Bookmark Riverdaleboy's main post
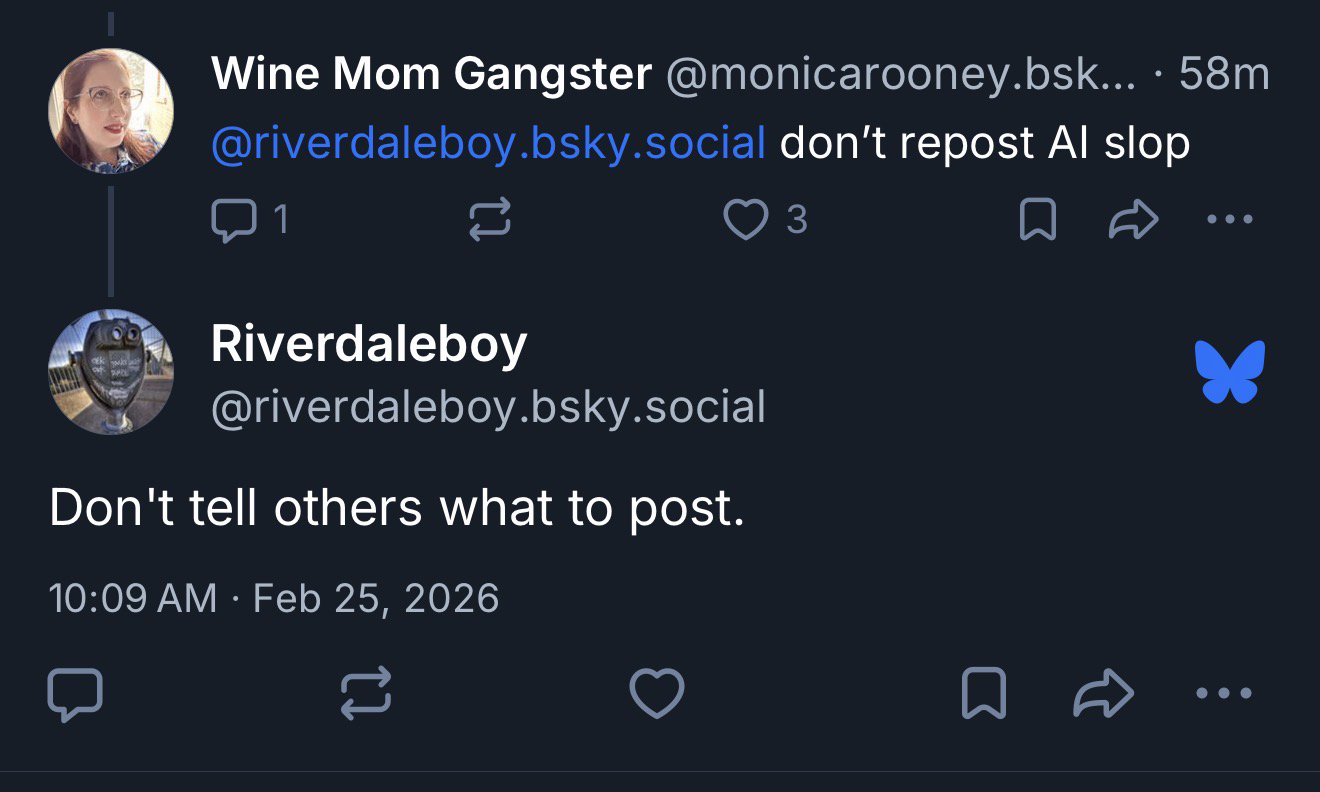The image size is (1320, 792). click(983, 693)
